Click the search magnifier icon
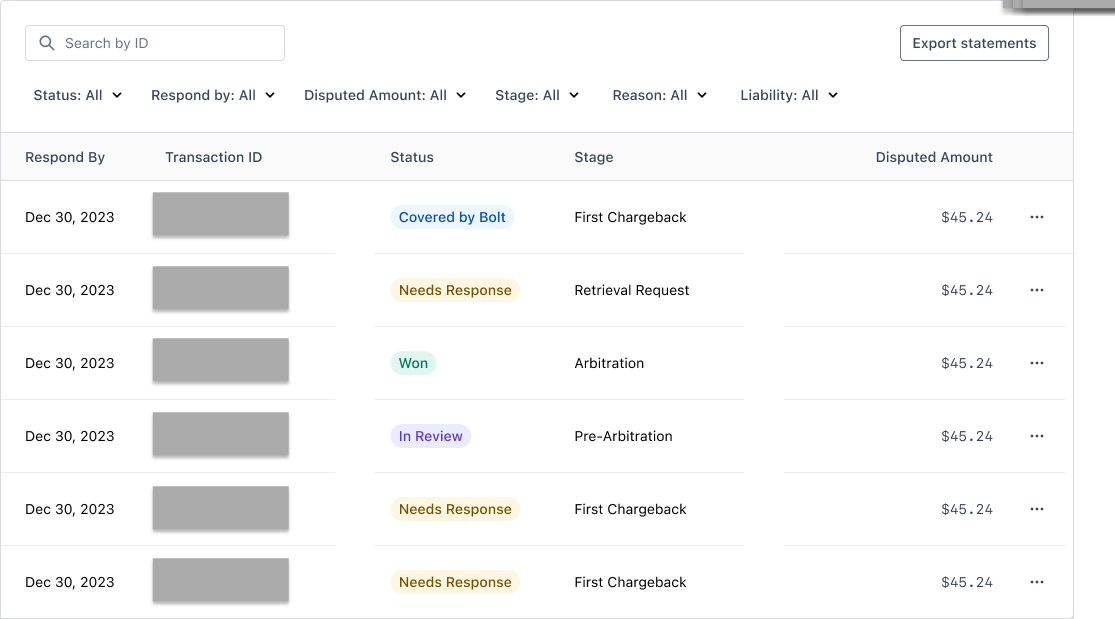The height and width of the screenshot is (619, 1115). pos(47,43)
